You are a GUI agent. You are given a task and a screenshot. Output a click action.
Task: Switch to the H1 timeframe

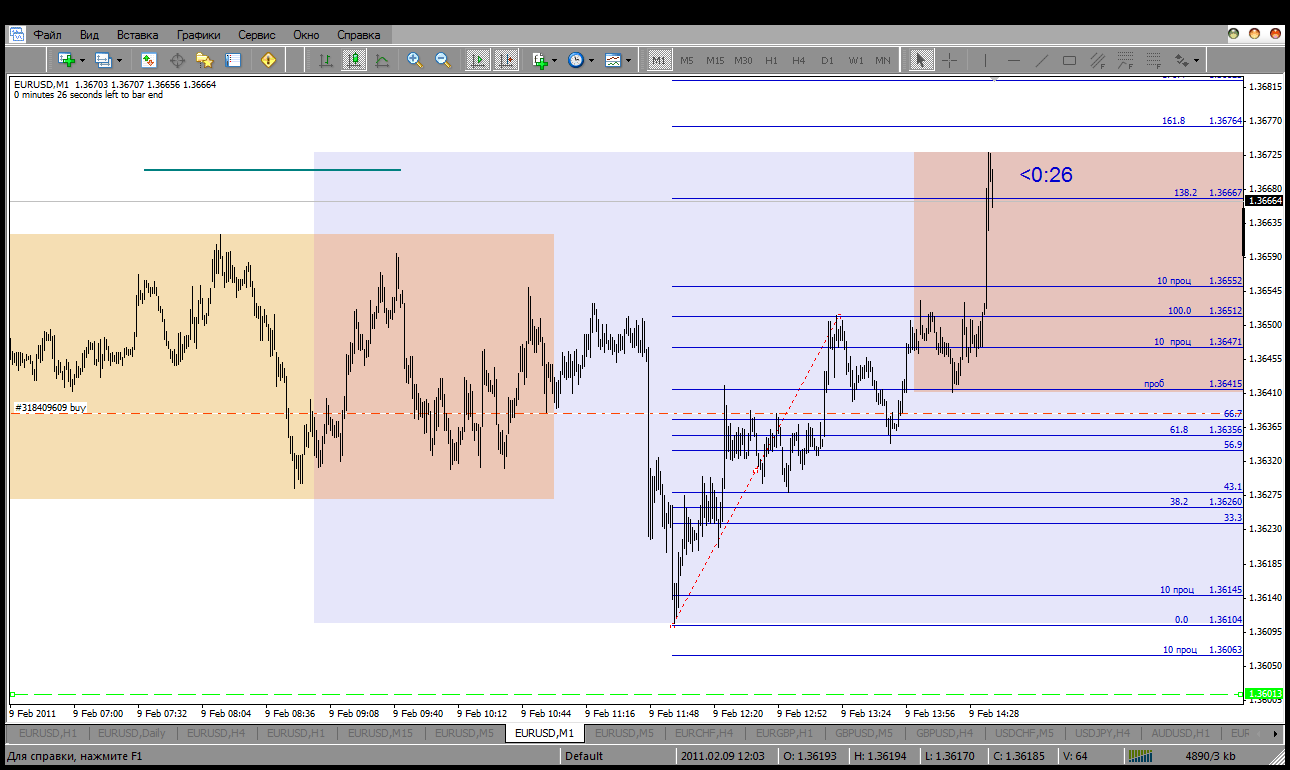point(771,60)
